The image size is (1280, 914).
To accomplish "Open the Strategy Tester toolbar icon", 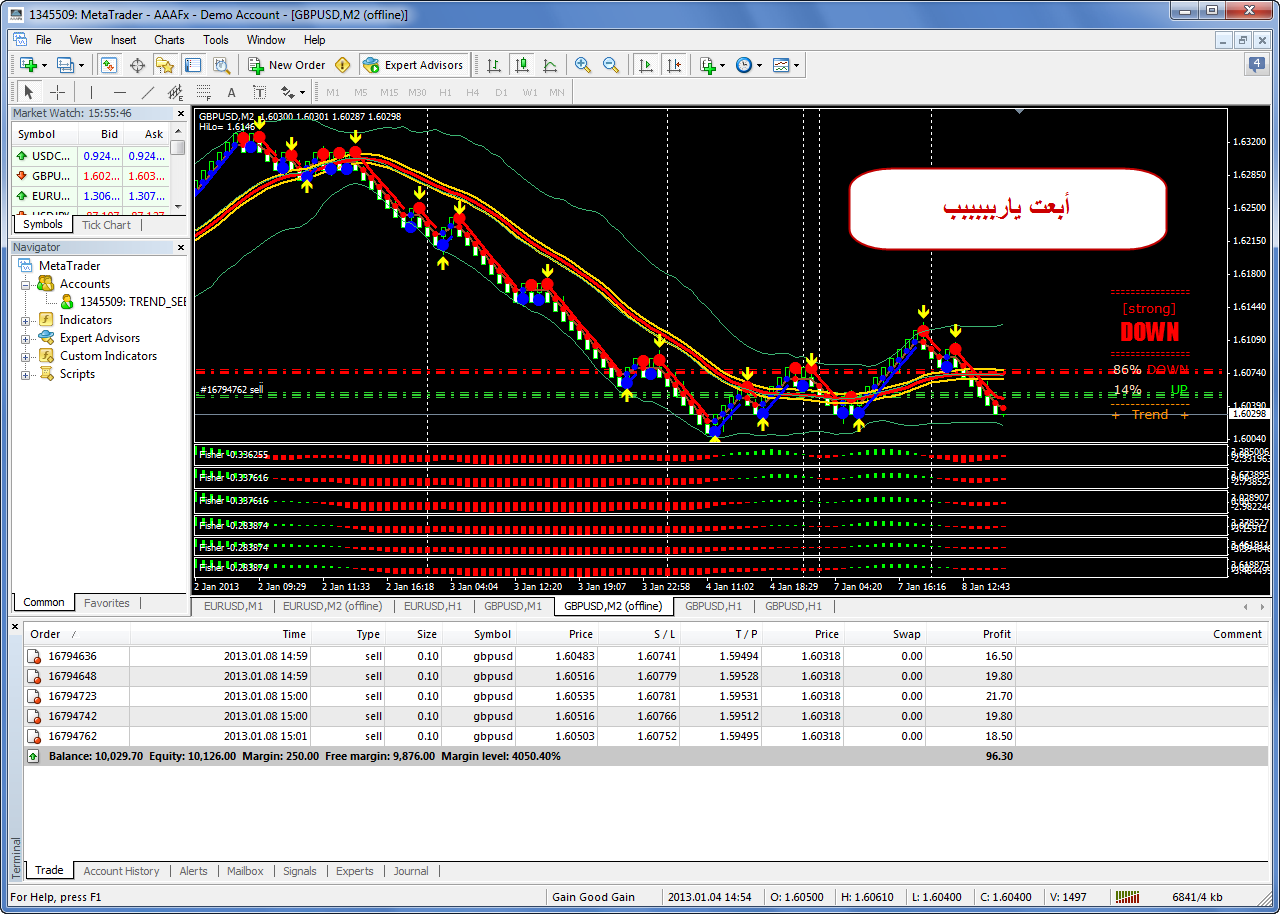I will (x=221, y=65).
